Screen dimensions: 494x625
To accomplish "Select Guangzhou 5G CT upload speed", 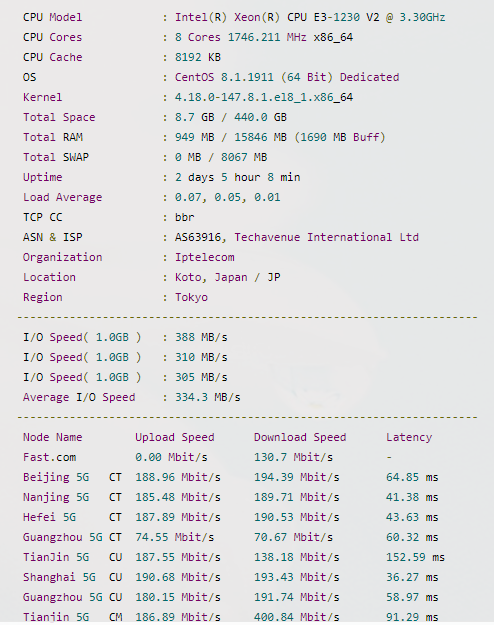I will pos(174,537).
